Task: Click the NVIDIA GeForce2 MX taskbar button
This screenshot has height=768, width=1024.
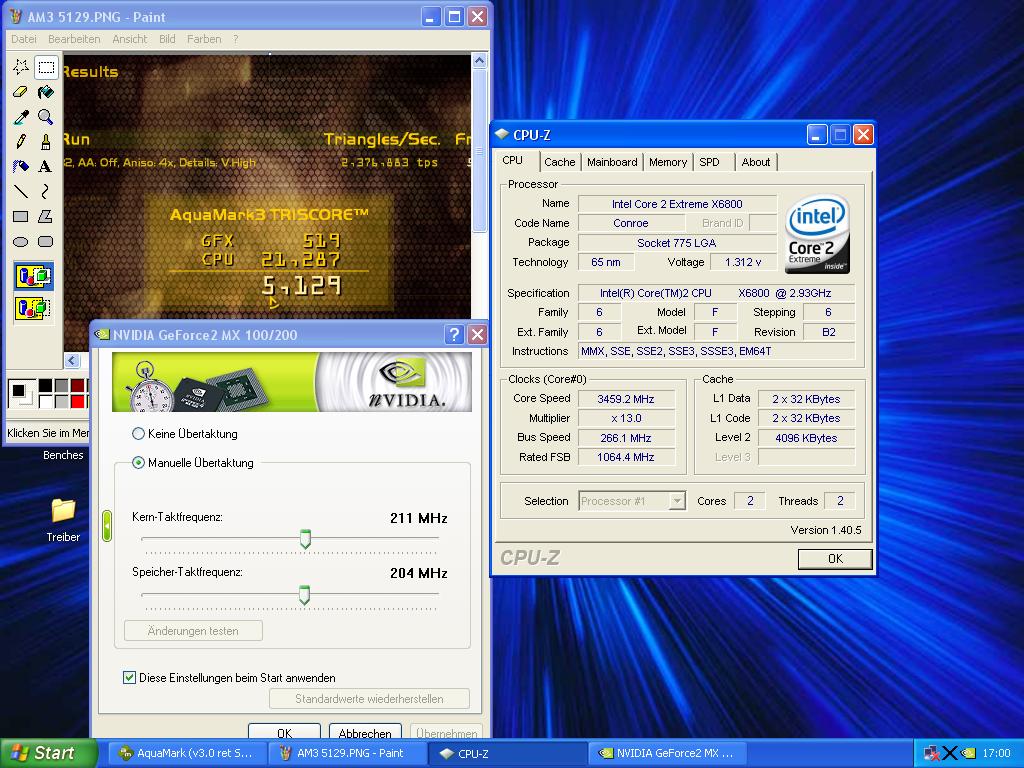Action: (x=667, y=753)
